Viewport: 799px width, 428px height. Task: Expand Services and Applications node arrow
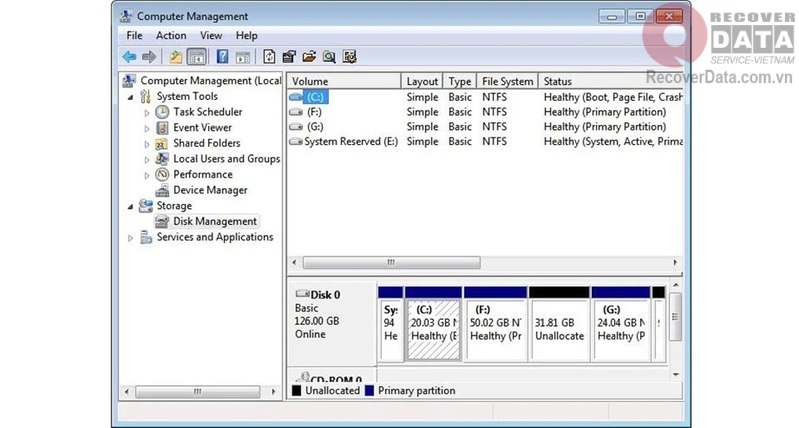coord(130,237)
